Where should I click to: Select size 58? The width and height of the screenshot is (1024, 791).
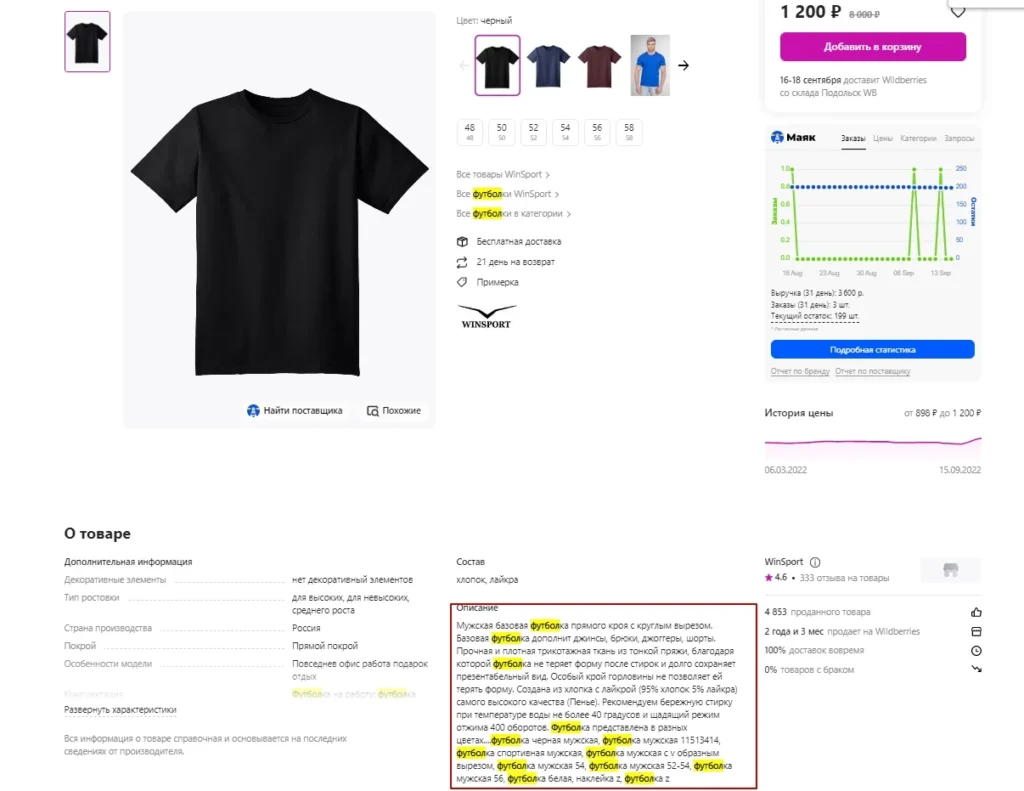pos(629,131)
